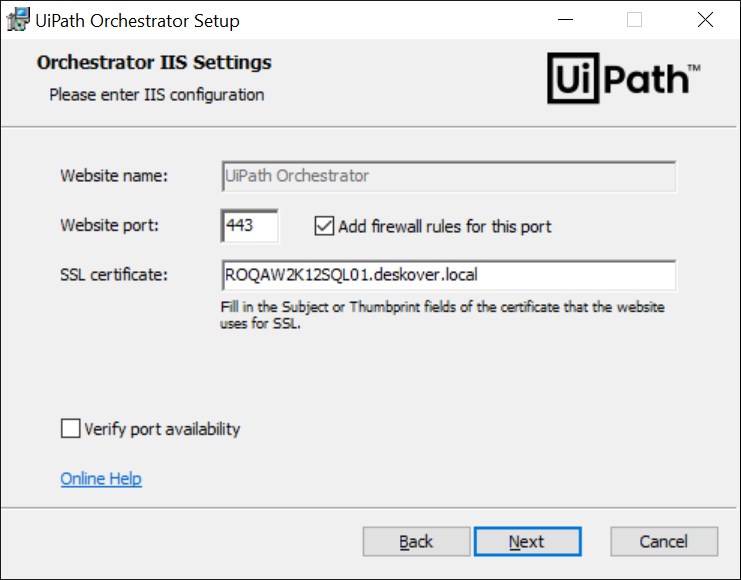Click the Website name label

point(114,176)
